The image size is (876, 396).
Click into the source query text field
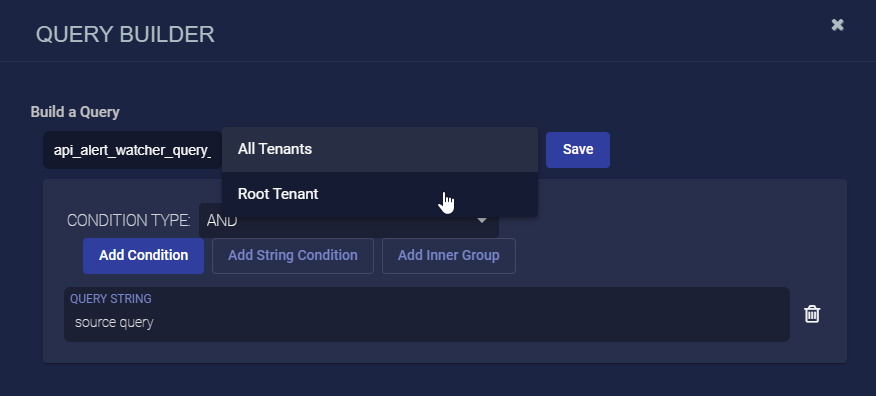[427, 323]
